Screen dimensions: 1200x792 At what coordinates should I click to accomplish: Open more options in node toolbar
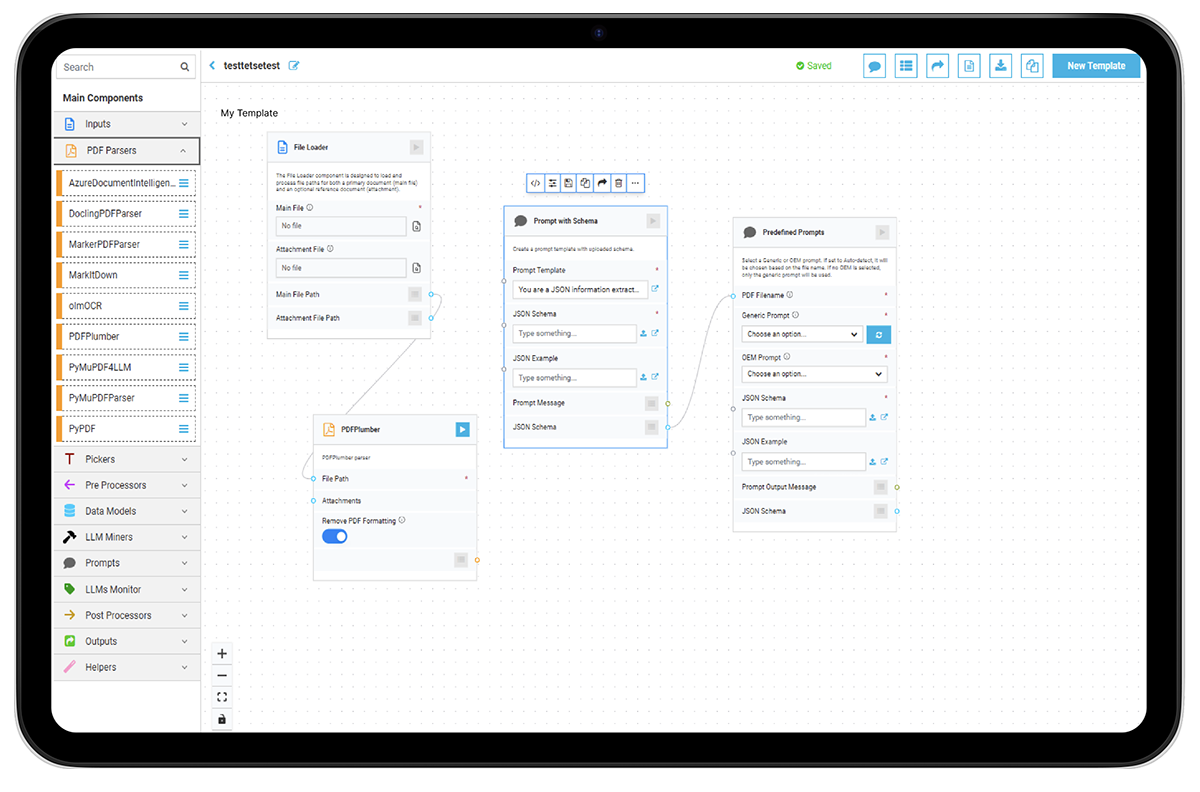coord(636,183)
